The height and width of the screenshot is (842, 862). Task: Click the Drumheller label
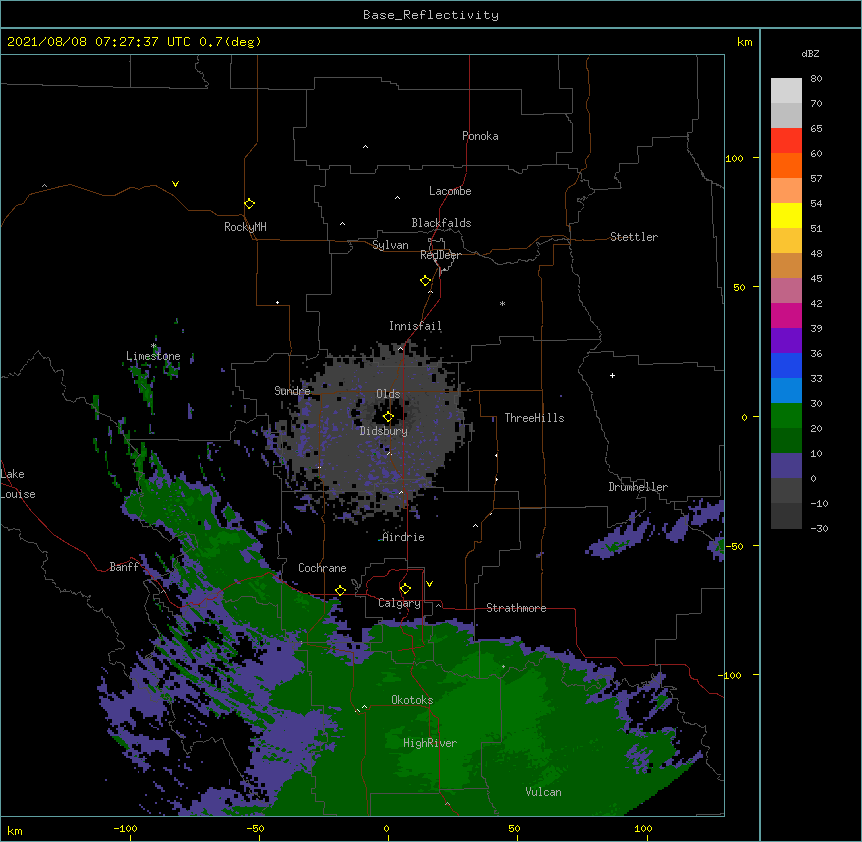(x=638, y=487)
